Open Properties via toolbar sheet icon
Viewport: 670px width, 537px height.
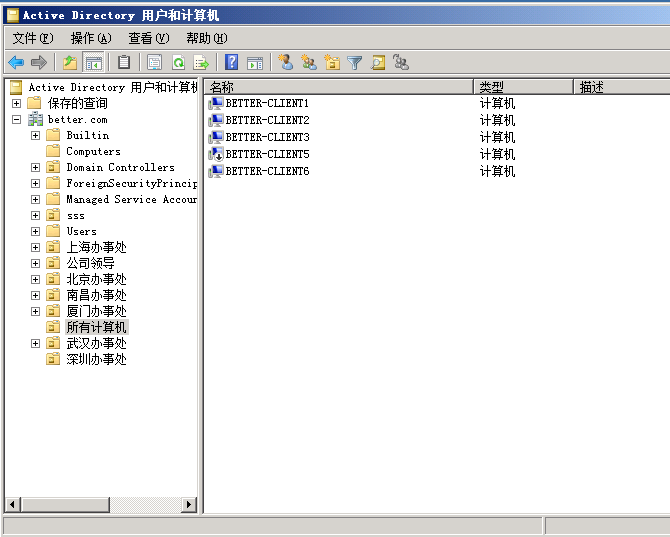pos(154,63)
